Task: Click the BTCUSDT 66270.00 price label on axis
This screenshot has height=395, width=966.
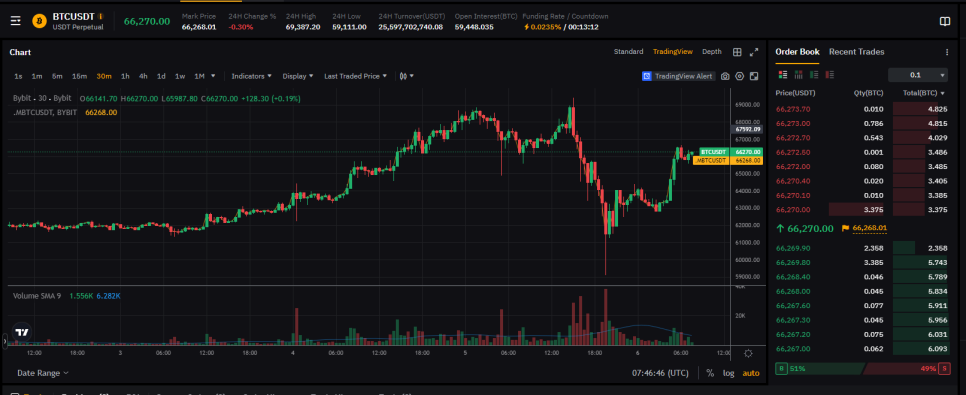Action: (x=731, y=152)
